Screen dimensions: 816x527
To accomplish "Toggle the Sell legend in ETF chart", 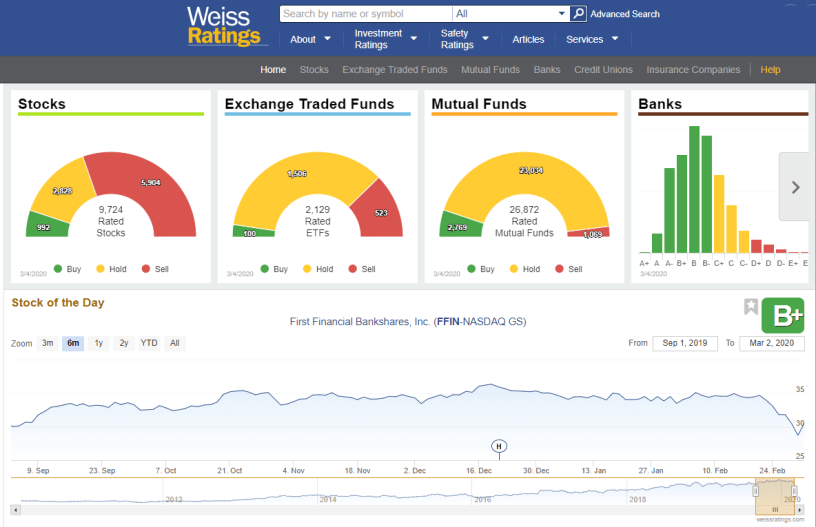I will [x=361, y=269].
